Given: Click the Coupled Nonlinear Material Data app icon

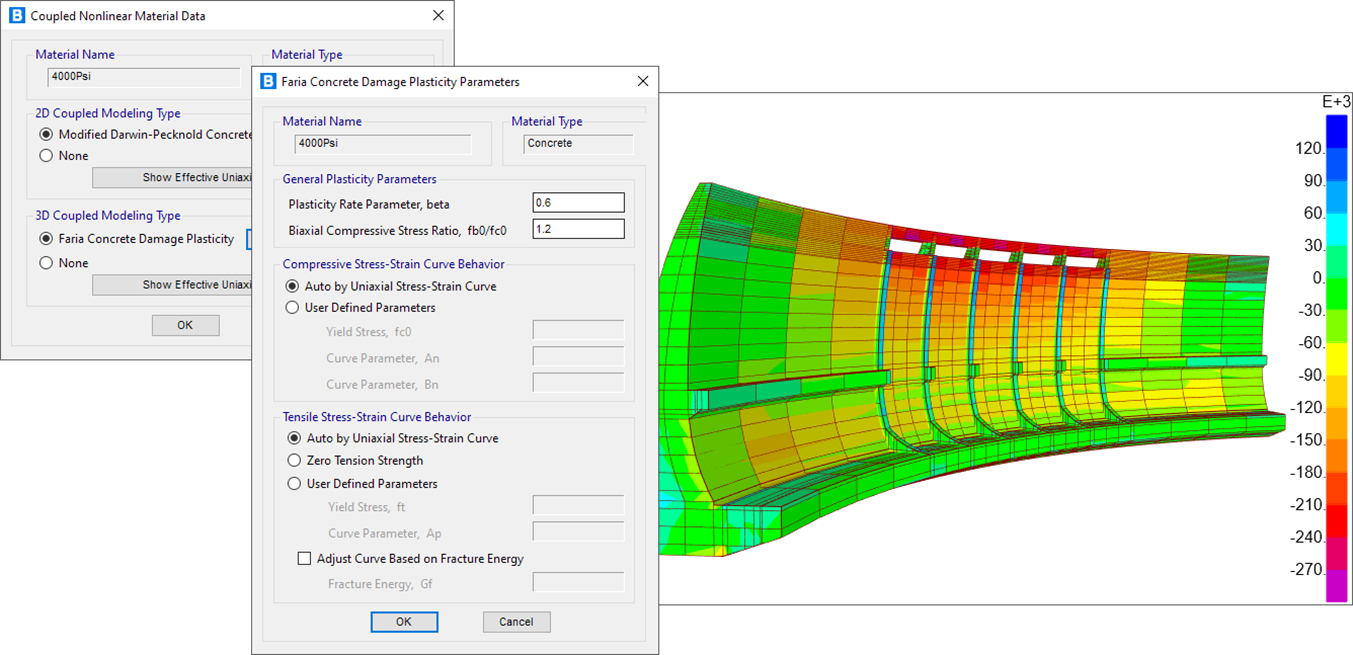Looking at the screenshot, I should pos(16,16).
